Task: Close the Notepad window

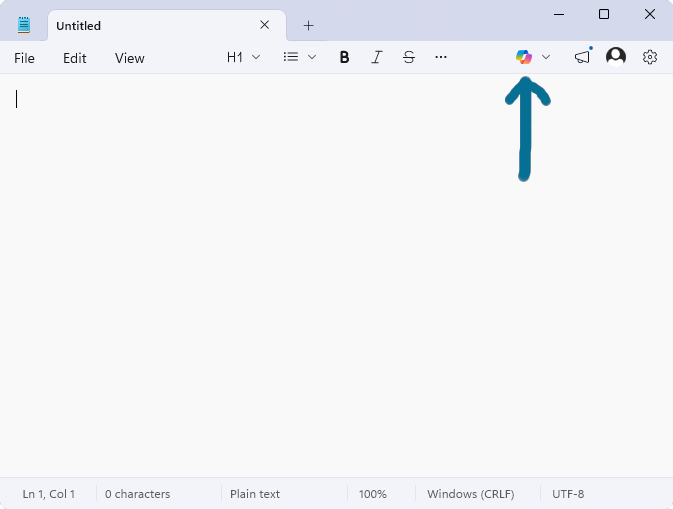Action: pyautogui.click(x=650, y=14)
